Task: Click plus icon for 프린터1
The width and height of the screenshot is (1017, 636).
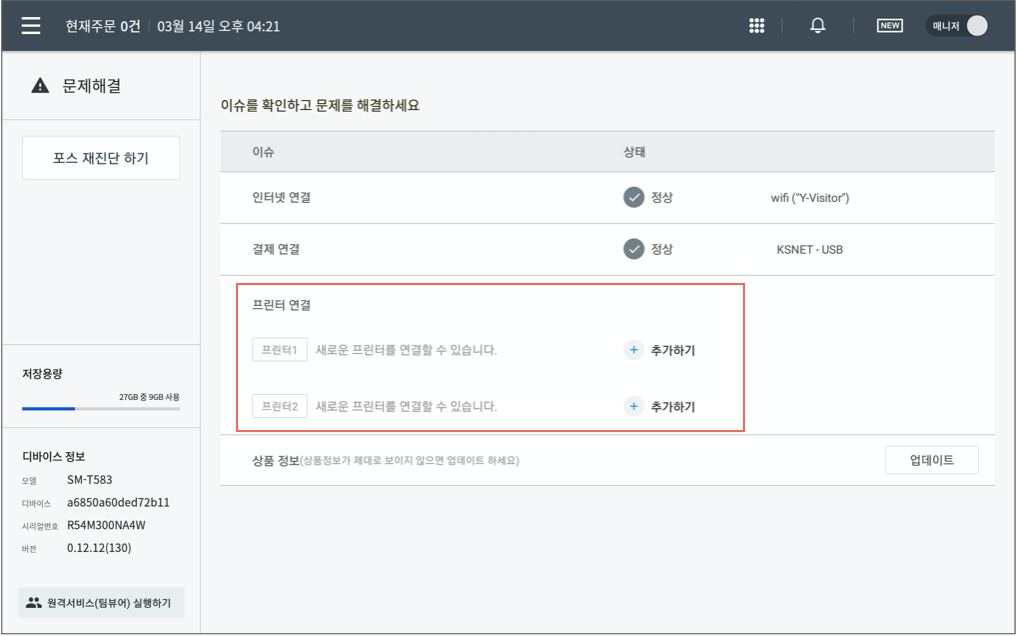Action: point(634,350)
